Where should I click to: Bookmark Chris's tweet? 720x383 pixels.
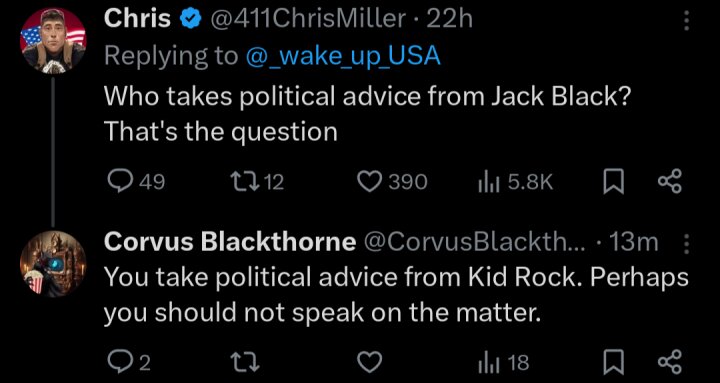(614, 183)
